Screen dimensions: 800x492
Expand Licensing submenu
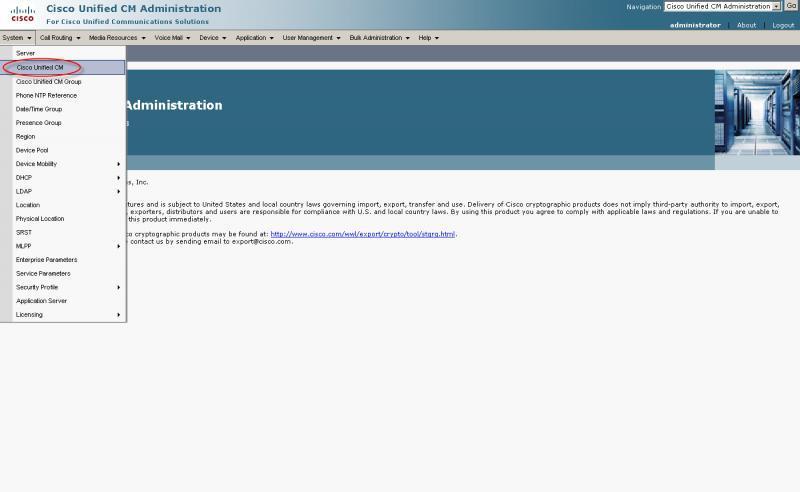click(63, 315)
